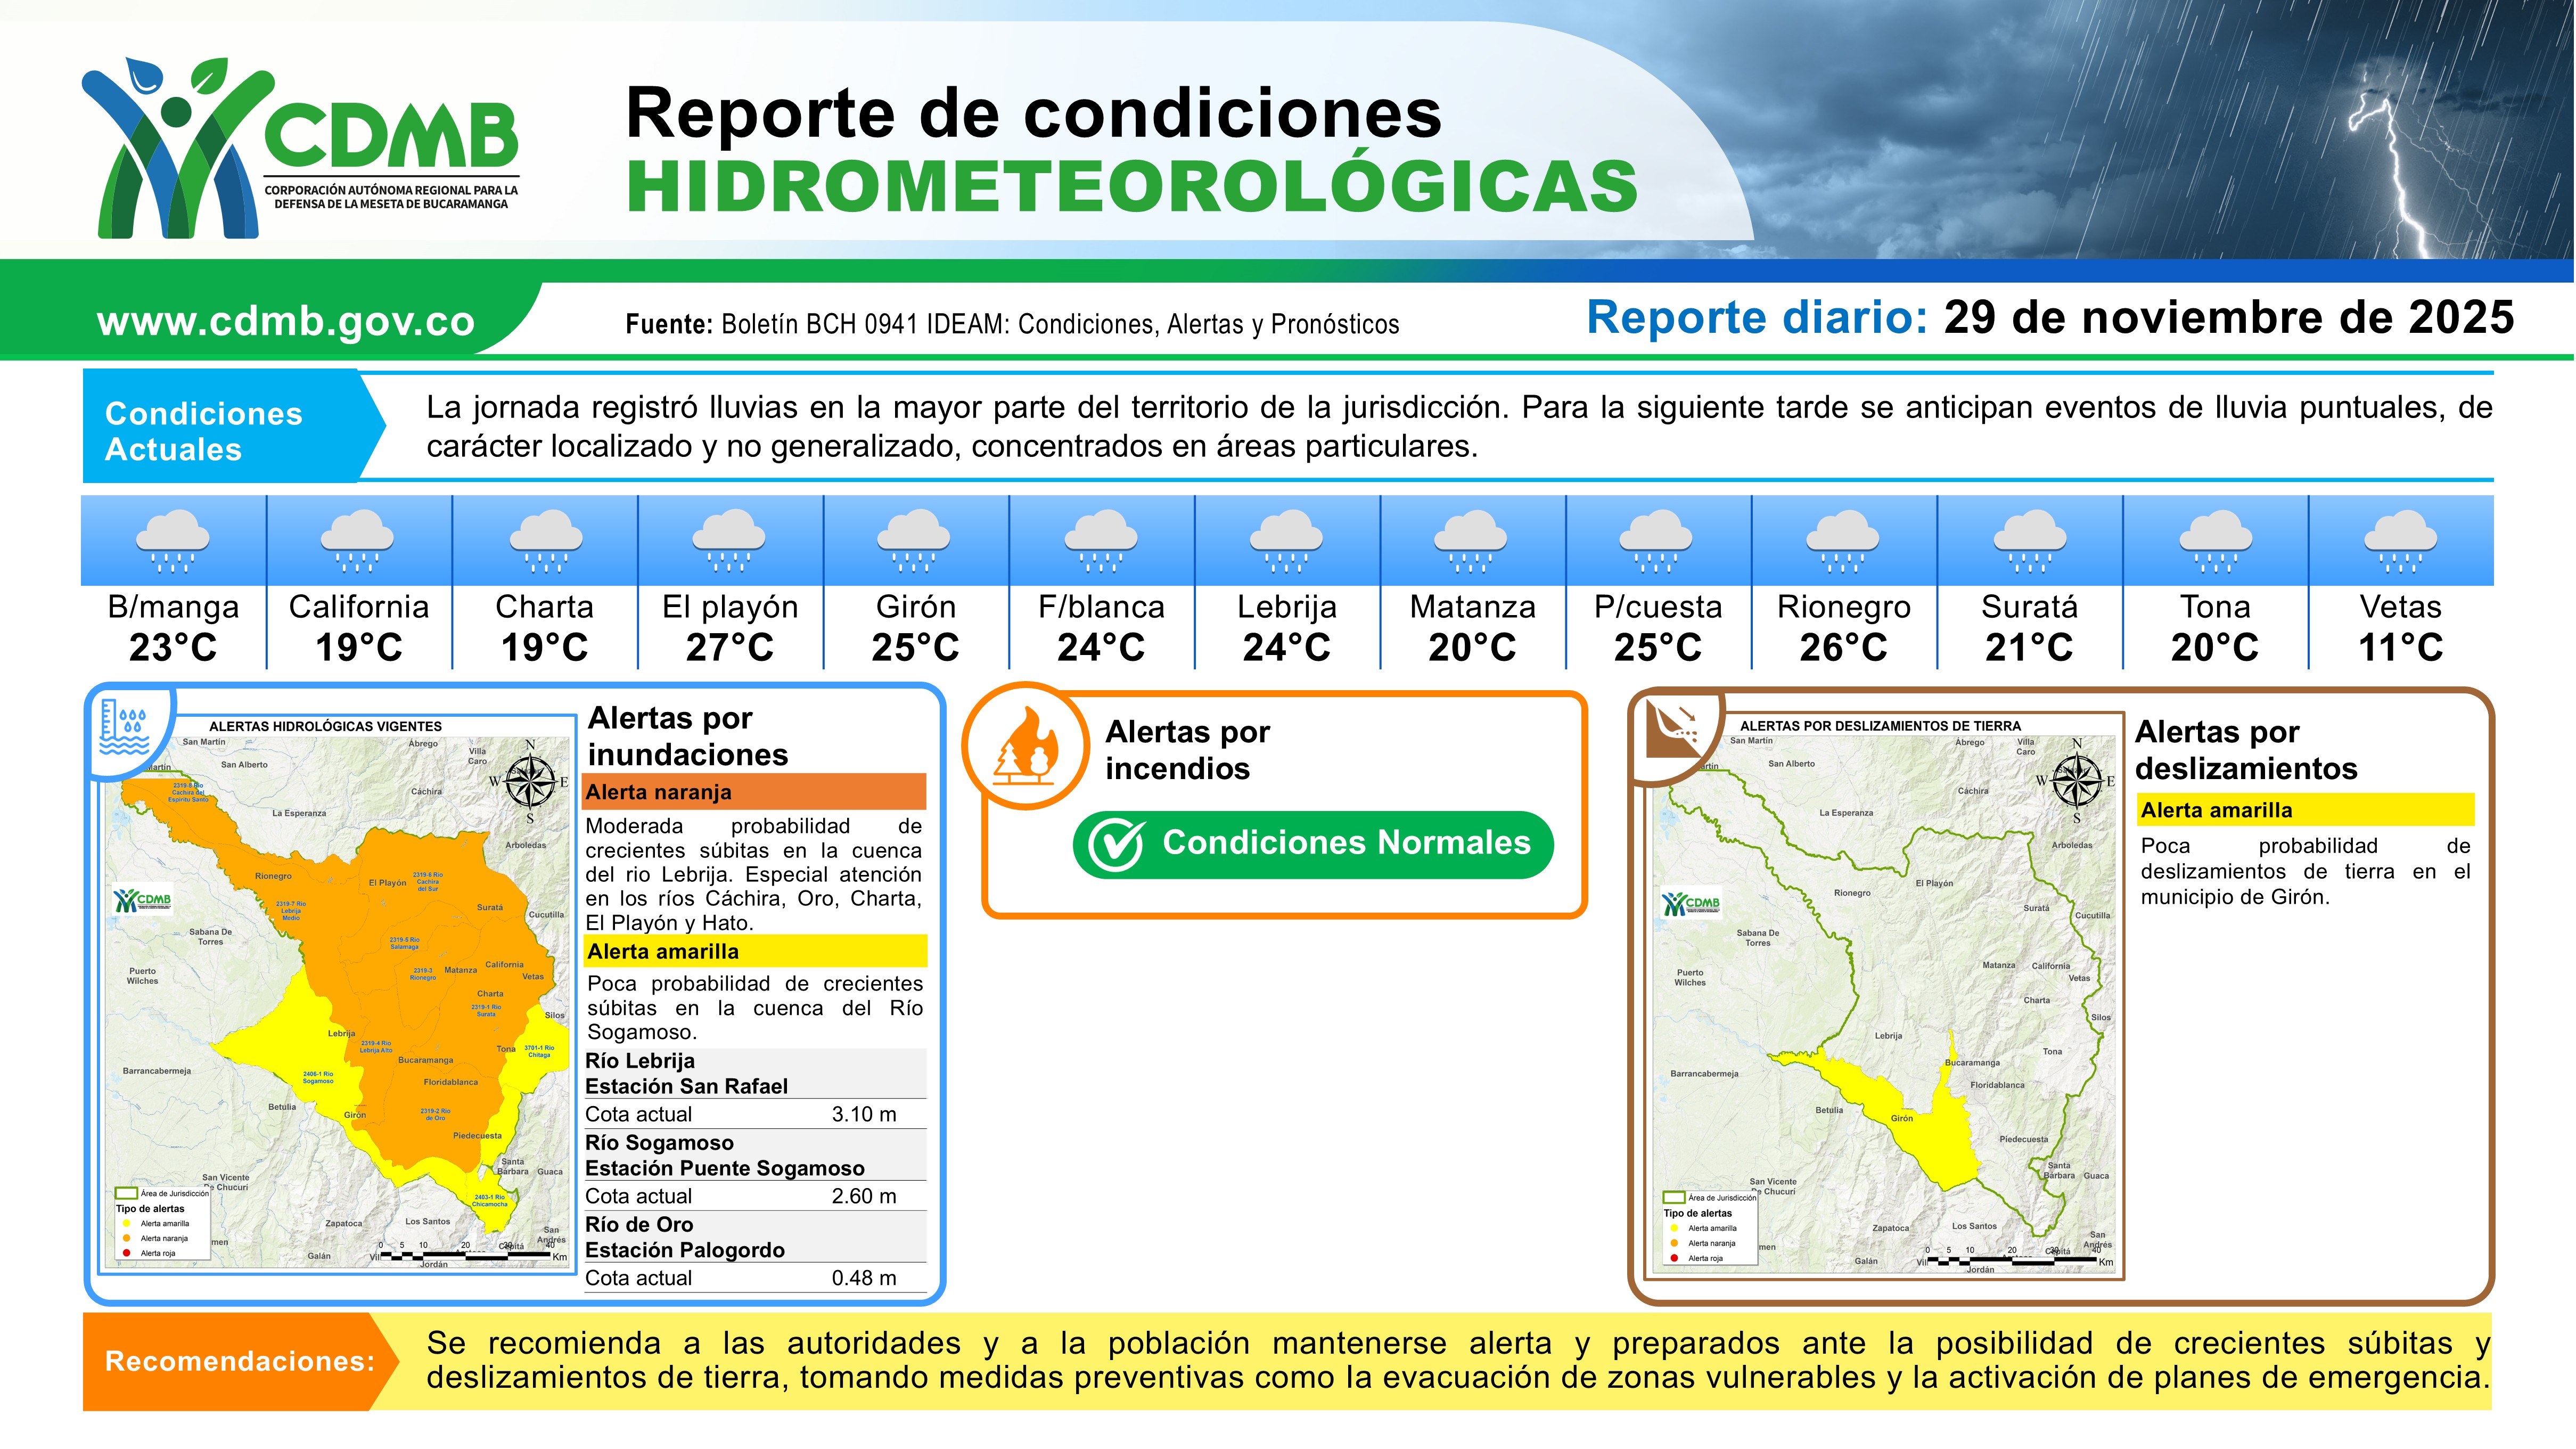Click the landslide alert icon
The image size is (2576, 1449).
(1673, 730)
